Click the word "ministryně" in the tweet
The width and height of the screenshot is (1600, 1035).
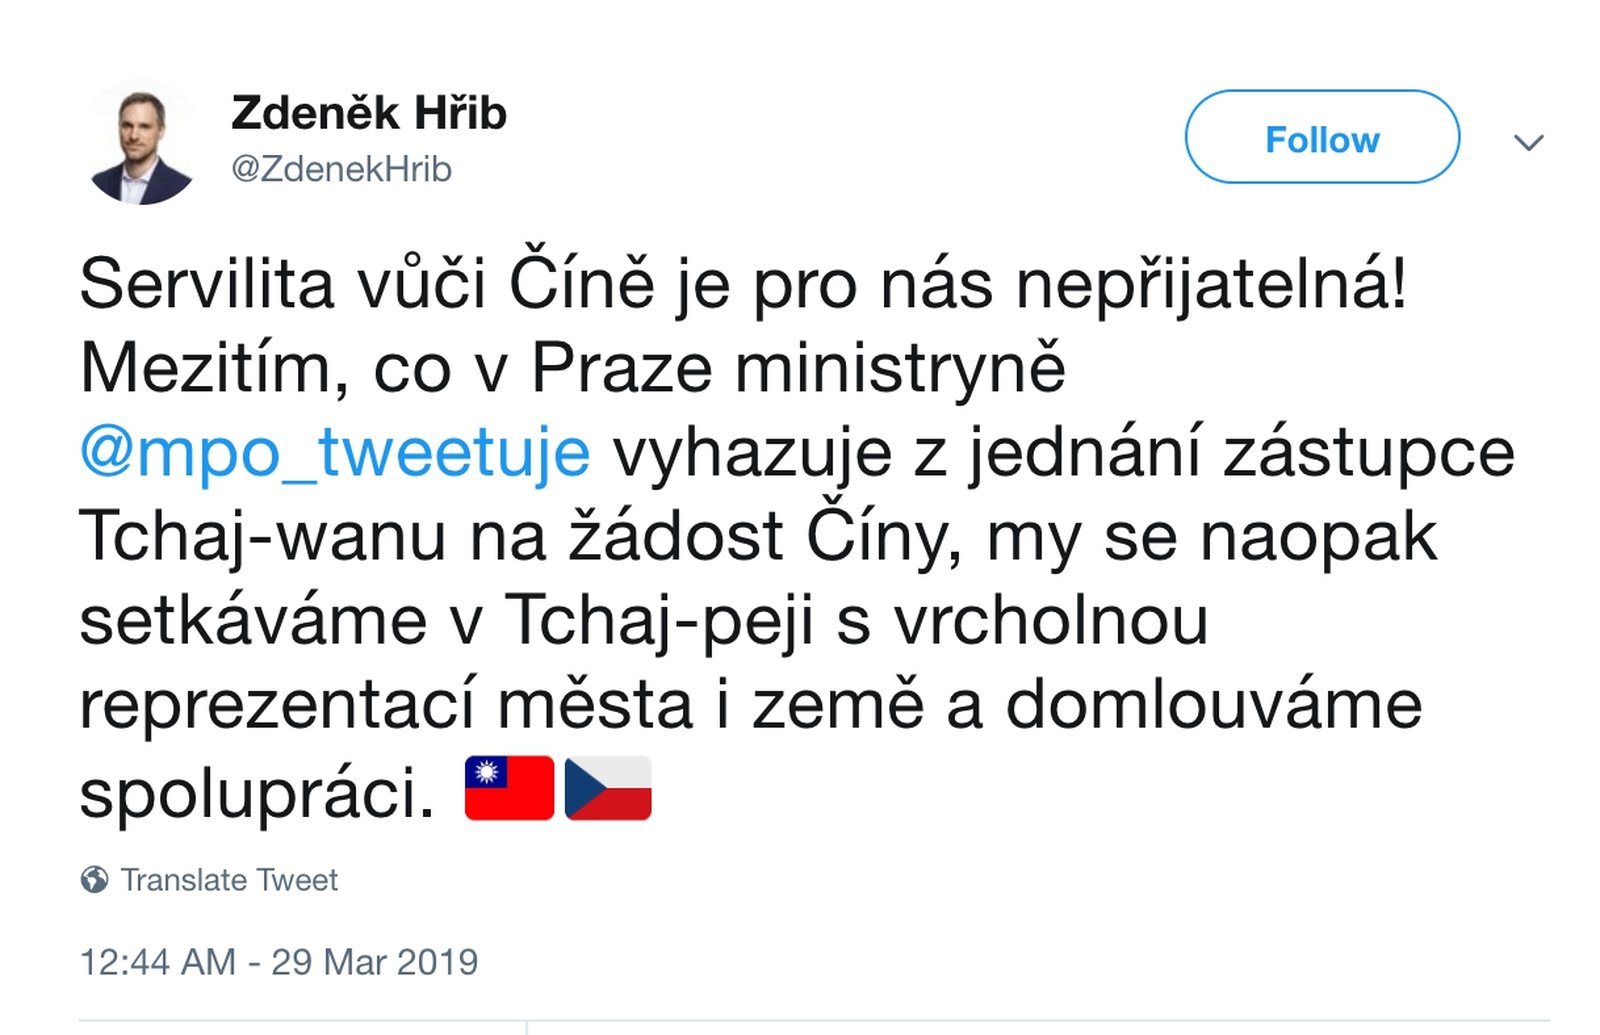900,369
